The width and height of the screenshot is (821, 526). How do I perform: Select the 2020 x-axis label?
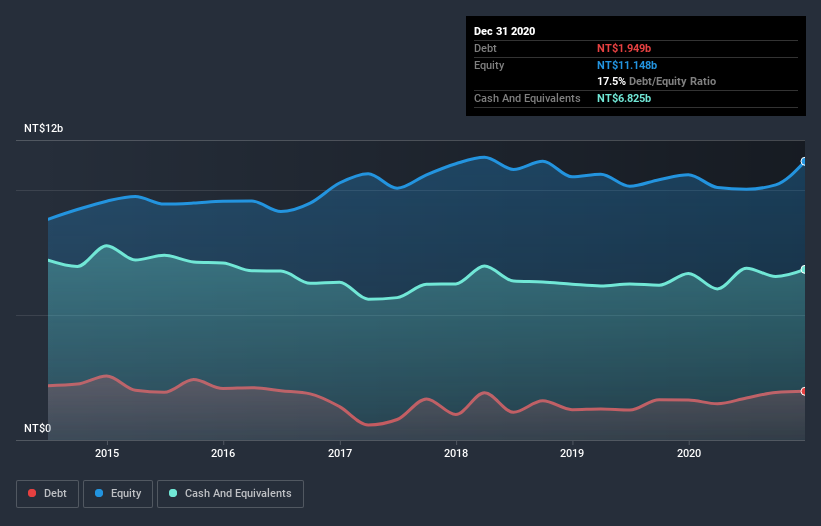pyautogui.click(x=689, y=453)
